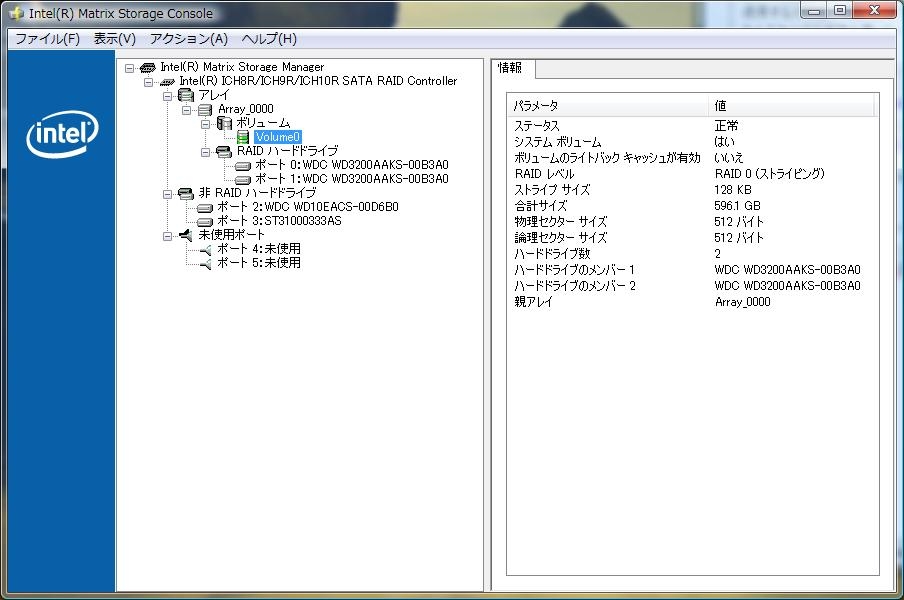This screenshot has height=600, width=904.
Task: Select ポート 2: WDC WD10EACS-00D6B0
Action: pyautogui.click(x=307, y=207)
